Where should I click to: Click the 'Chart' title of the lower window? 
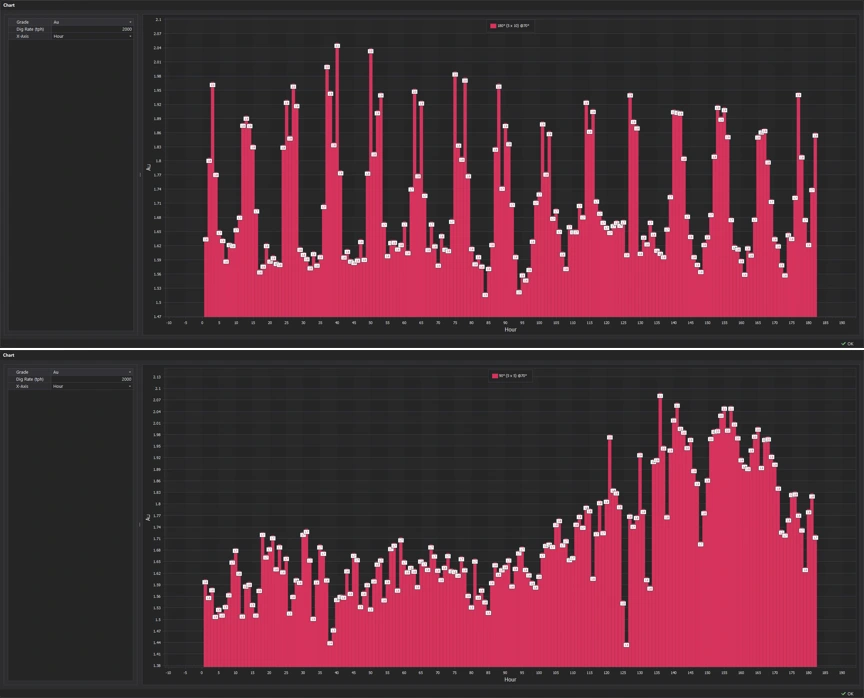[9, 355]
